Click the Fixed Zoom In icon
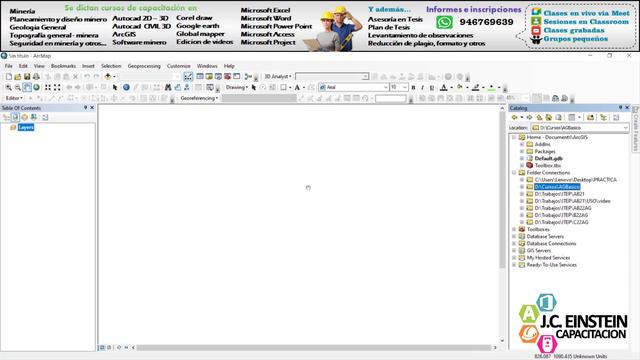This screenshot has width=640, height=360. tap(48, 87)
